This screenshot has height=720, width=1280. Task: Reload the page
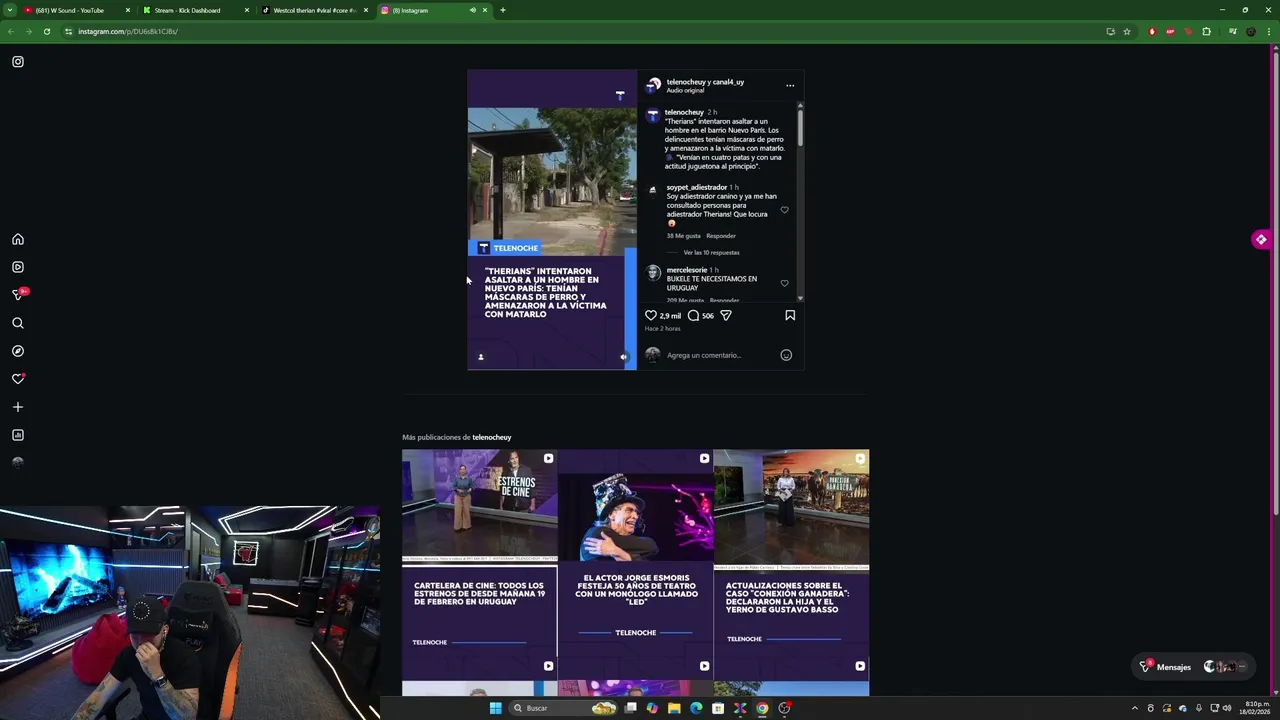46,31
